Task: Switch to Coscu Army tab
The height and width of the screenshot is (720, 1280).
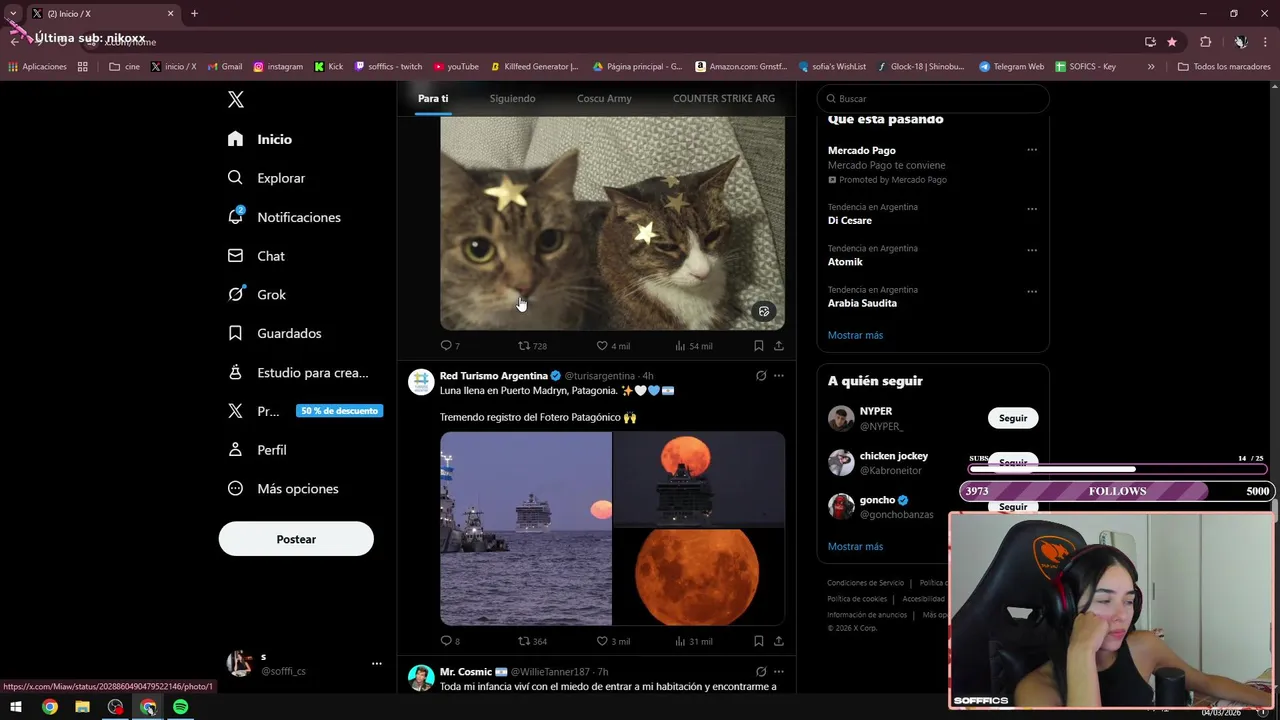Action: click(x=604, y=98)
